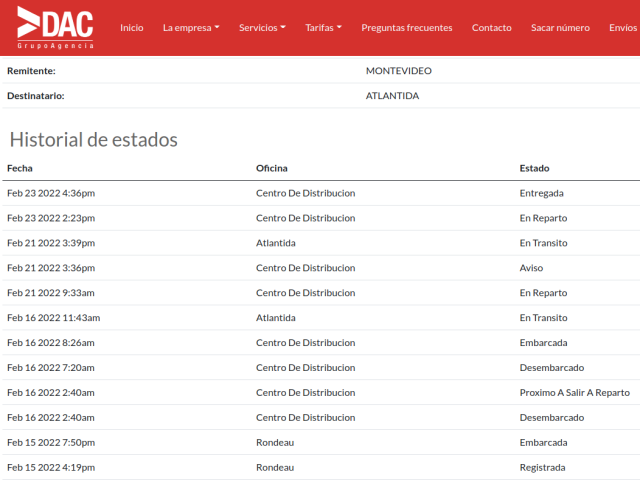Select Centro De Distribucion in Aviso row

tap(305, 268)
